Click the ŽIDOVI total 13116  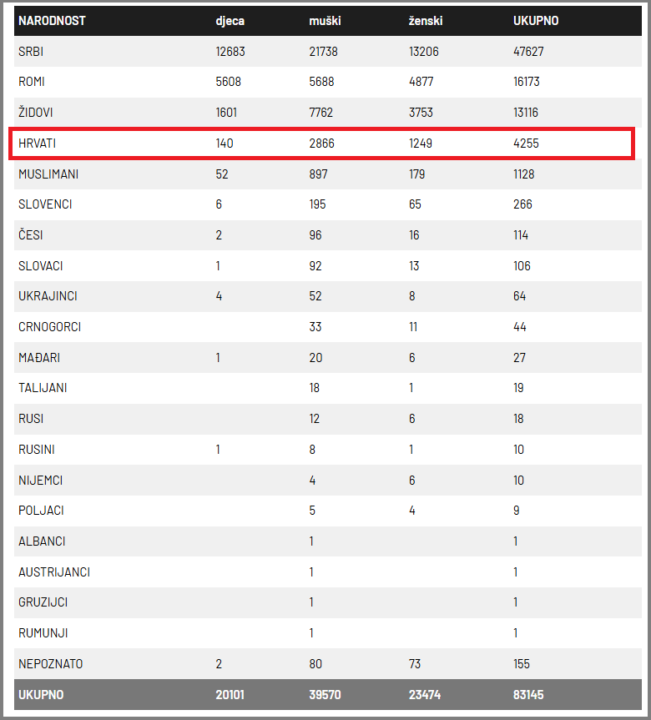point(528,113)
